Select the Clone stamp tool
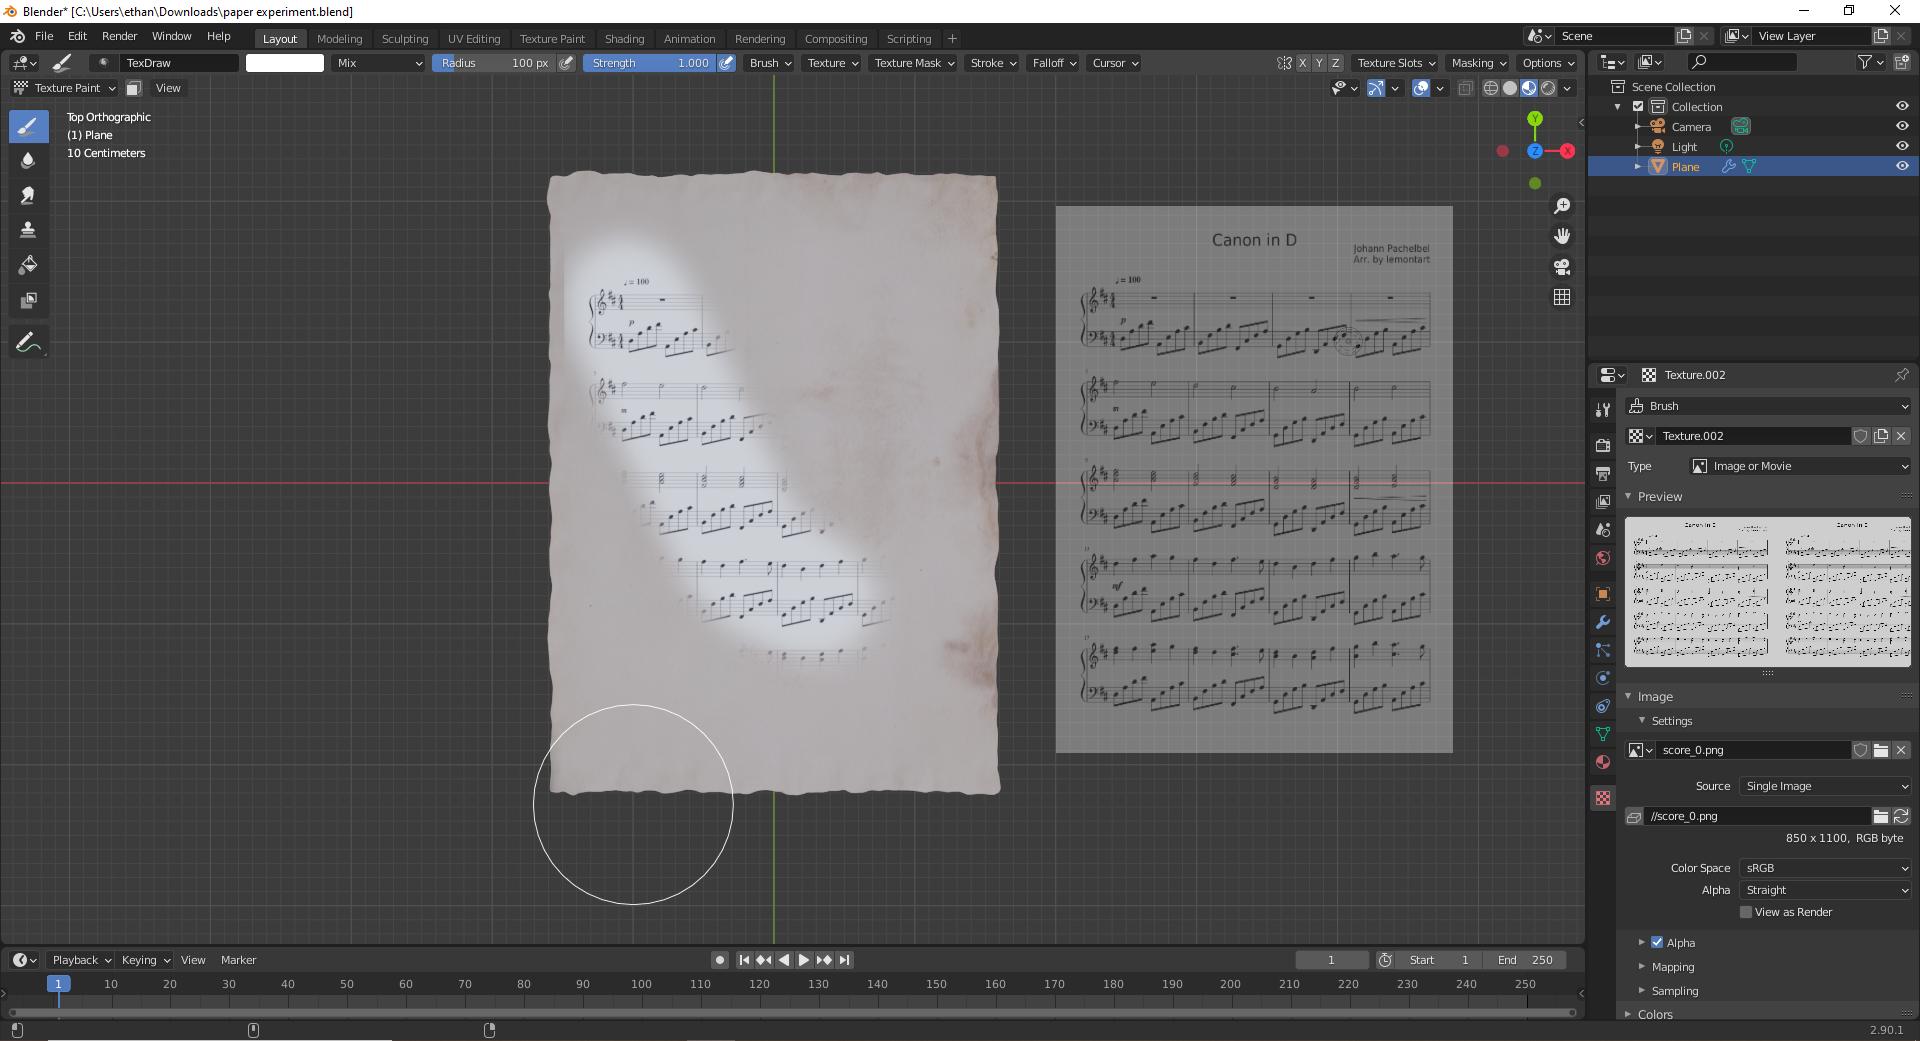Screen dimensions: 1920x1041 [x=28, y=231]
